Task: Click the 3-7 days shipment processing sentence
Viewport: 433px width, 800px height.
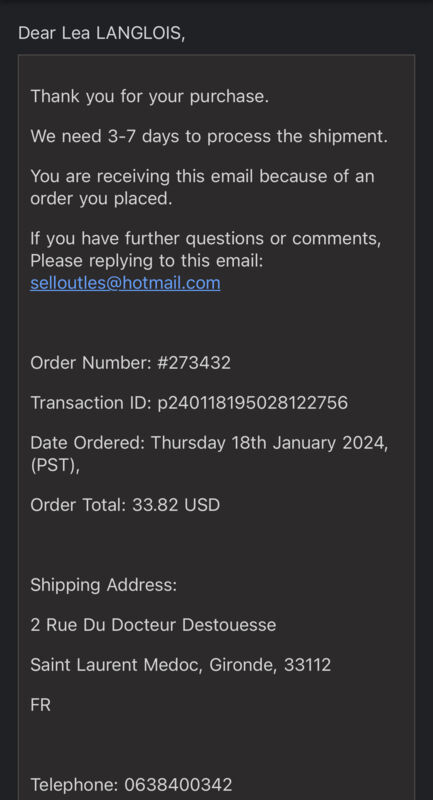Action: pyautogui.click(x=209, y=136)
